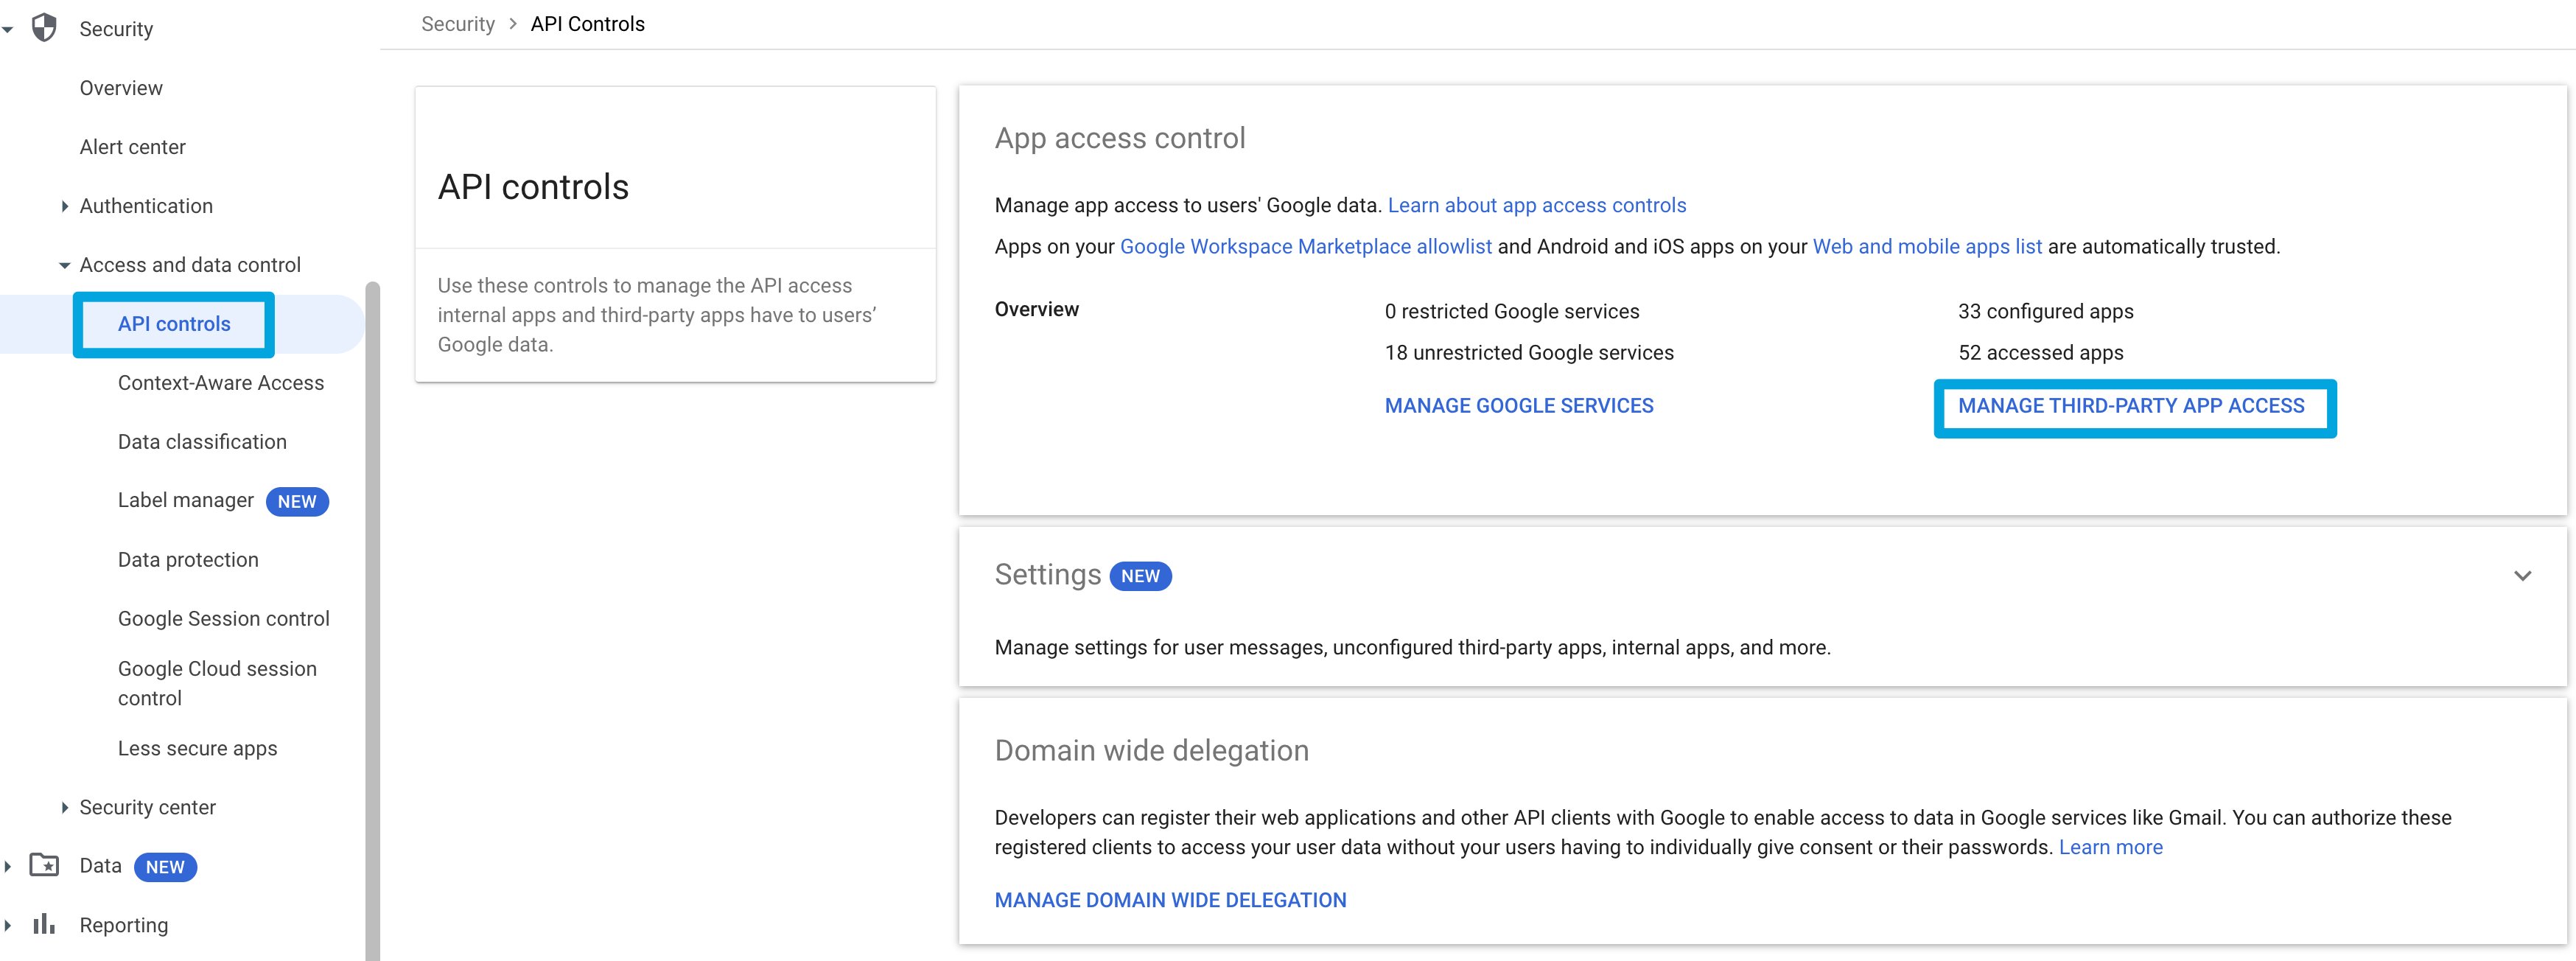The height and width of the screenshot is (961, 2576).
Task: Collapse Access and data control arrow
Action: coord(65,265)
